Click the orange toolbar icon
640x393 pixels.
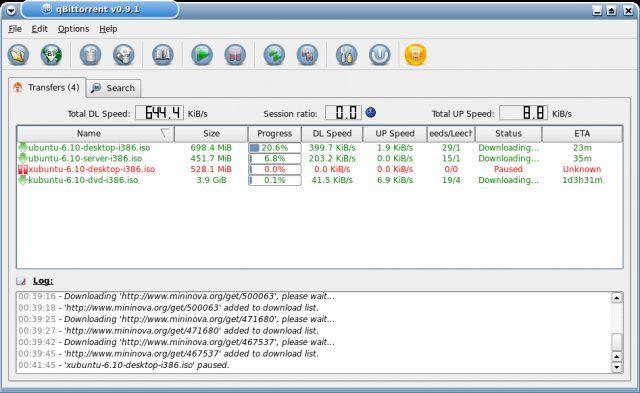pyautogui.click(x=416, y=55)
